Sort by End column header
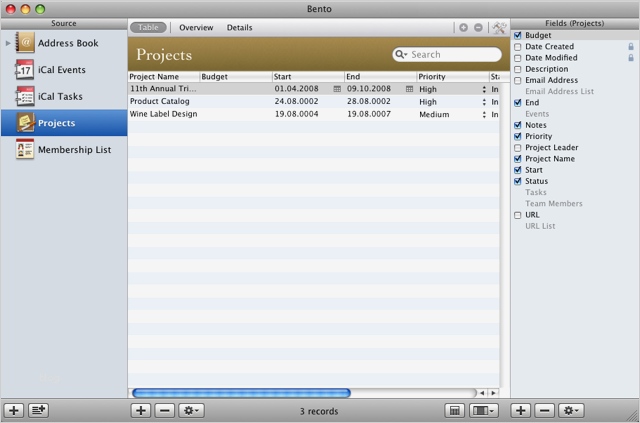The height and width of the screenshot is (423, 640). [380, 77]
